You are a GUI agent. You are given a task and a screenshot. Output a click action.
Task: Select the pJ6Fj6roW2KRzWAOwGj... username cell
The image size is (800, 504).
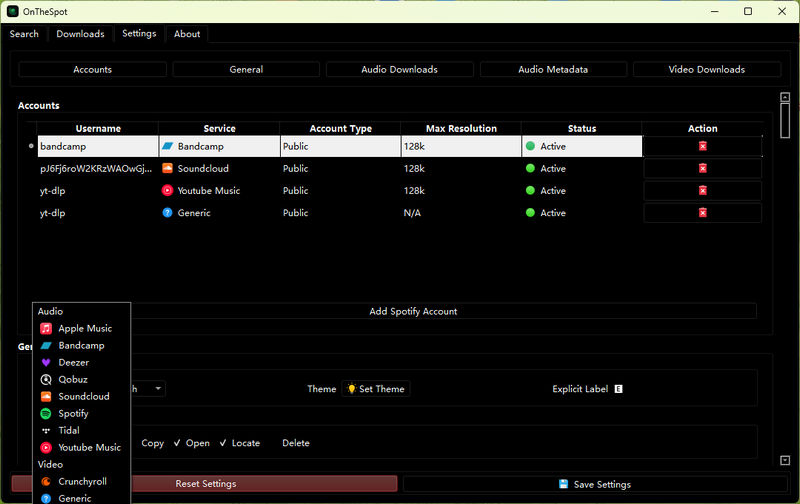click(x=96, y=168)
